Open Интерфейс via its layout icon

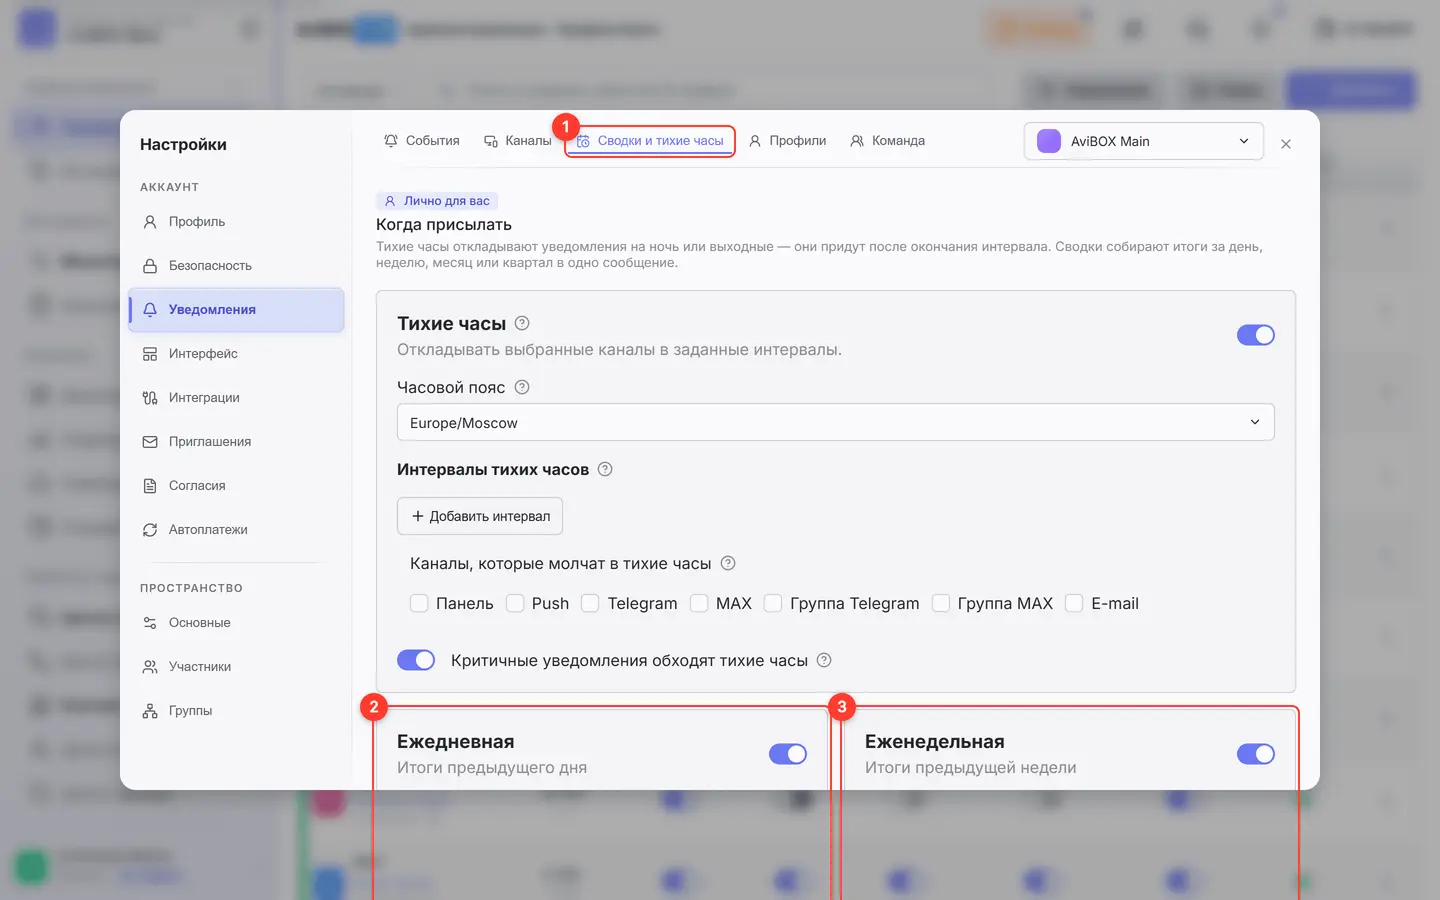click(x=150, y=354)
